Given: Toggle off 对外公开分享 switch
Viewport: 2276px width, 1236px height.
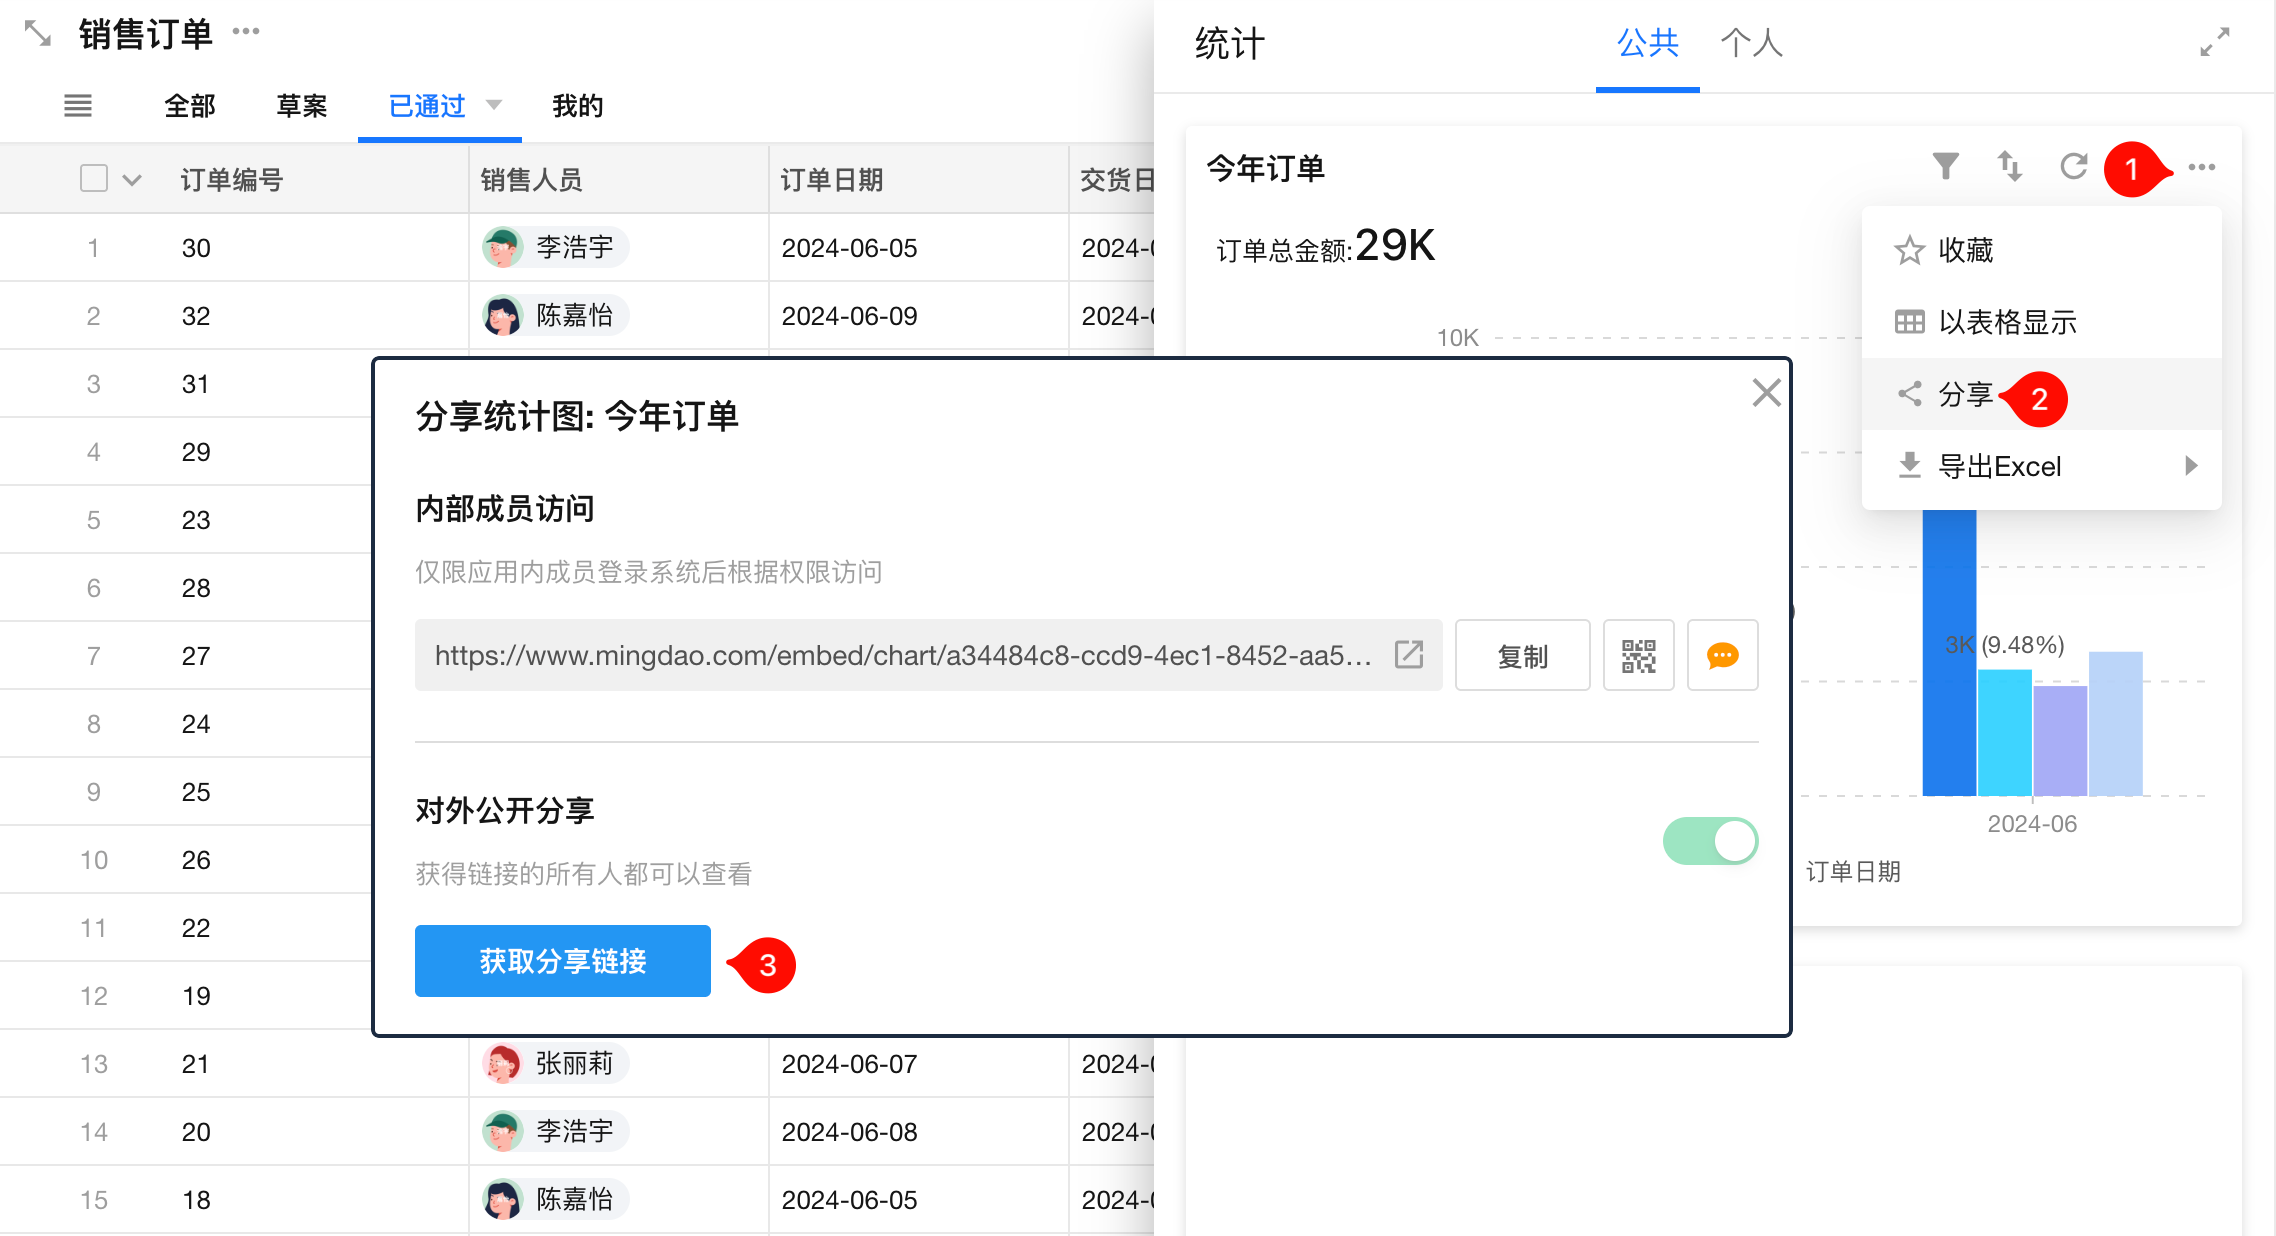Looking at the screenshot, I should pyautogui.click(x=1710, y=841).
